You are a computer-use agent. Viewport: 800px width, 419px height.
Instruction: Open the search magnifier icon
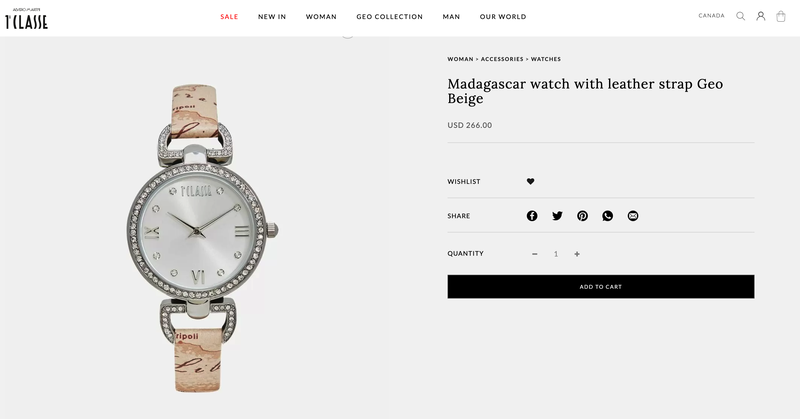point(740,16)
